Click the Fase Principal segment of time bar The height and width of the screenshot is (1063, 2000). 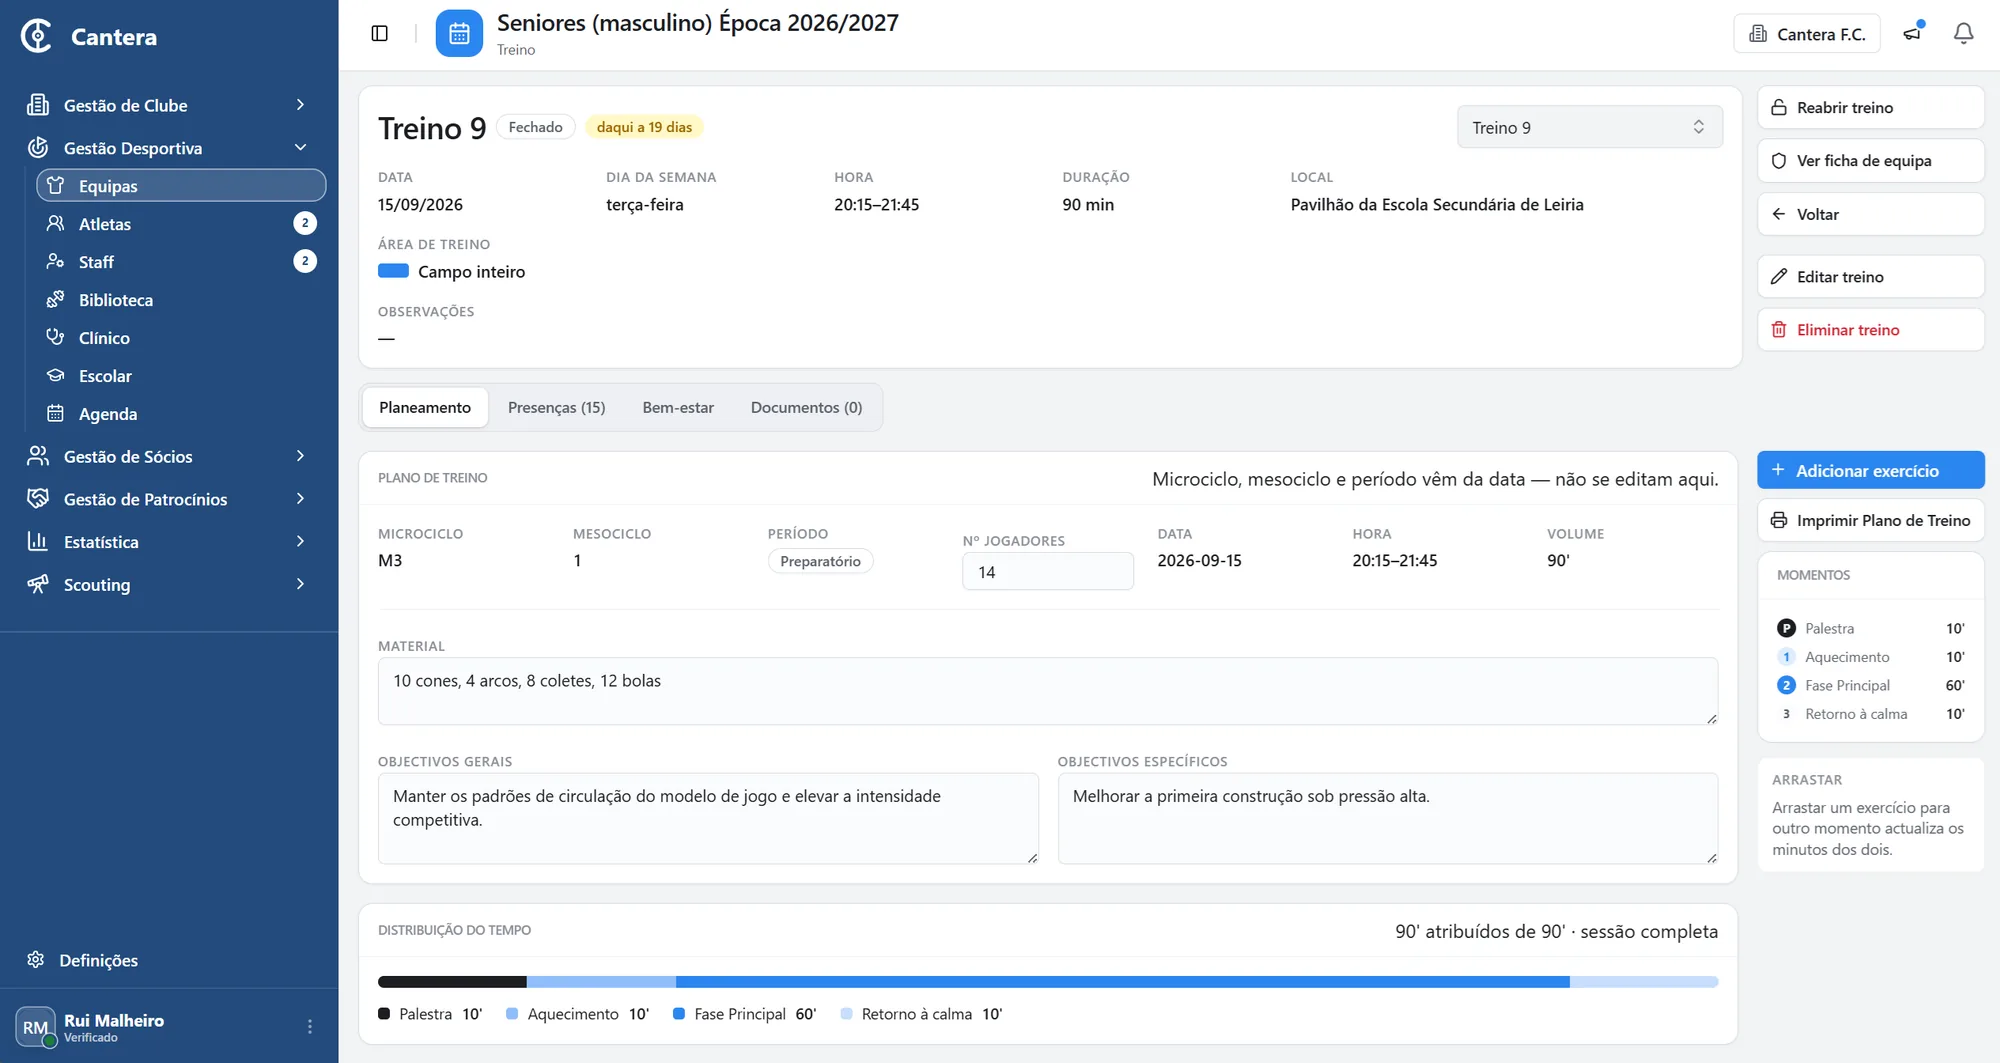click(x=1122, y=982)
